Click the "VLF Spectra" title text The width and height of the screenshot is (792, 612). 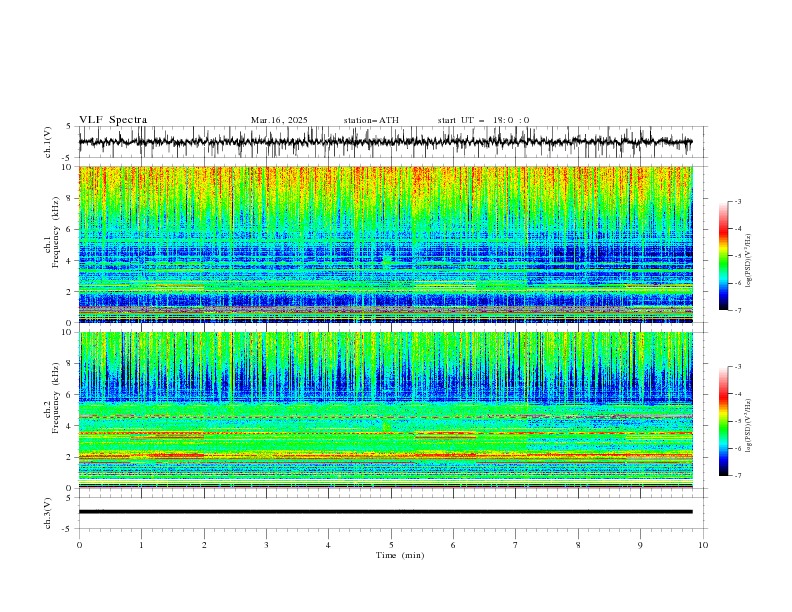pyautogui.click(x=113, y=120)
